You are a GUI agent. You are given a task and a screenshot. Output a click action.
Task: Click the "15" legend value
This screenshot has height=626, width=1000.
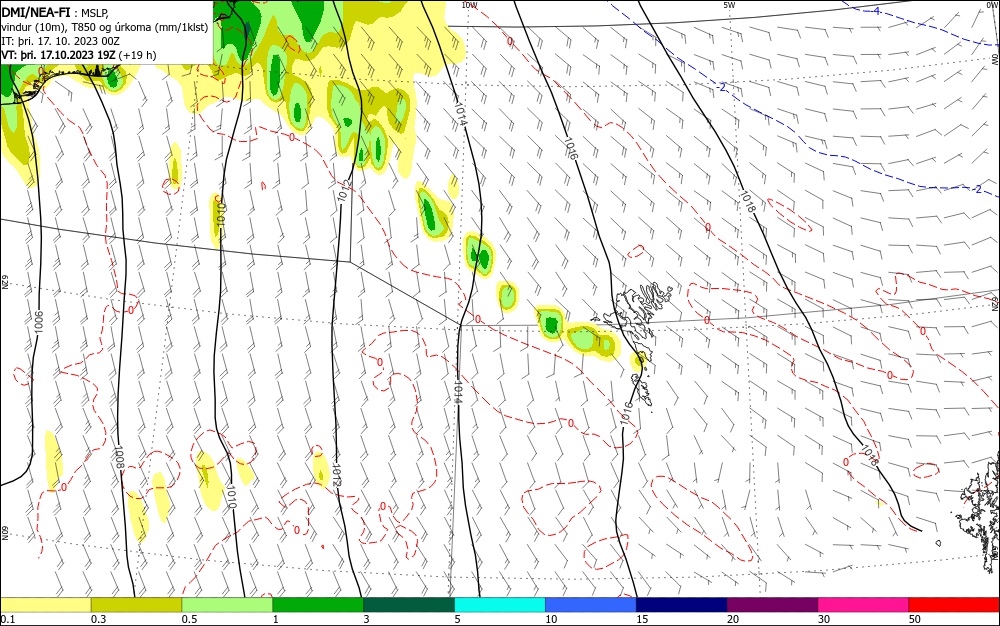point(642,619)
